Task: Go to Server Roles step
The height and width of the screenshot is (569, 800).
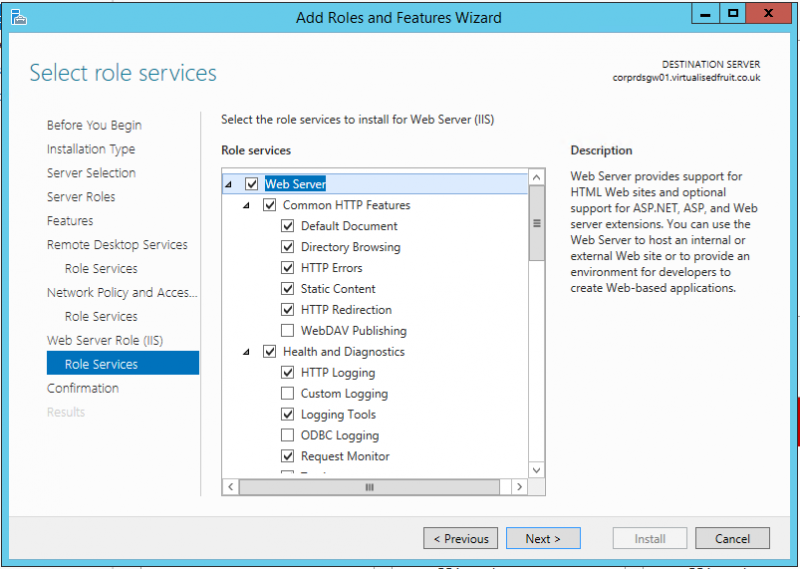Action: (x=81, y=197)
